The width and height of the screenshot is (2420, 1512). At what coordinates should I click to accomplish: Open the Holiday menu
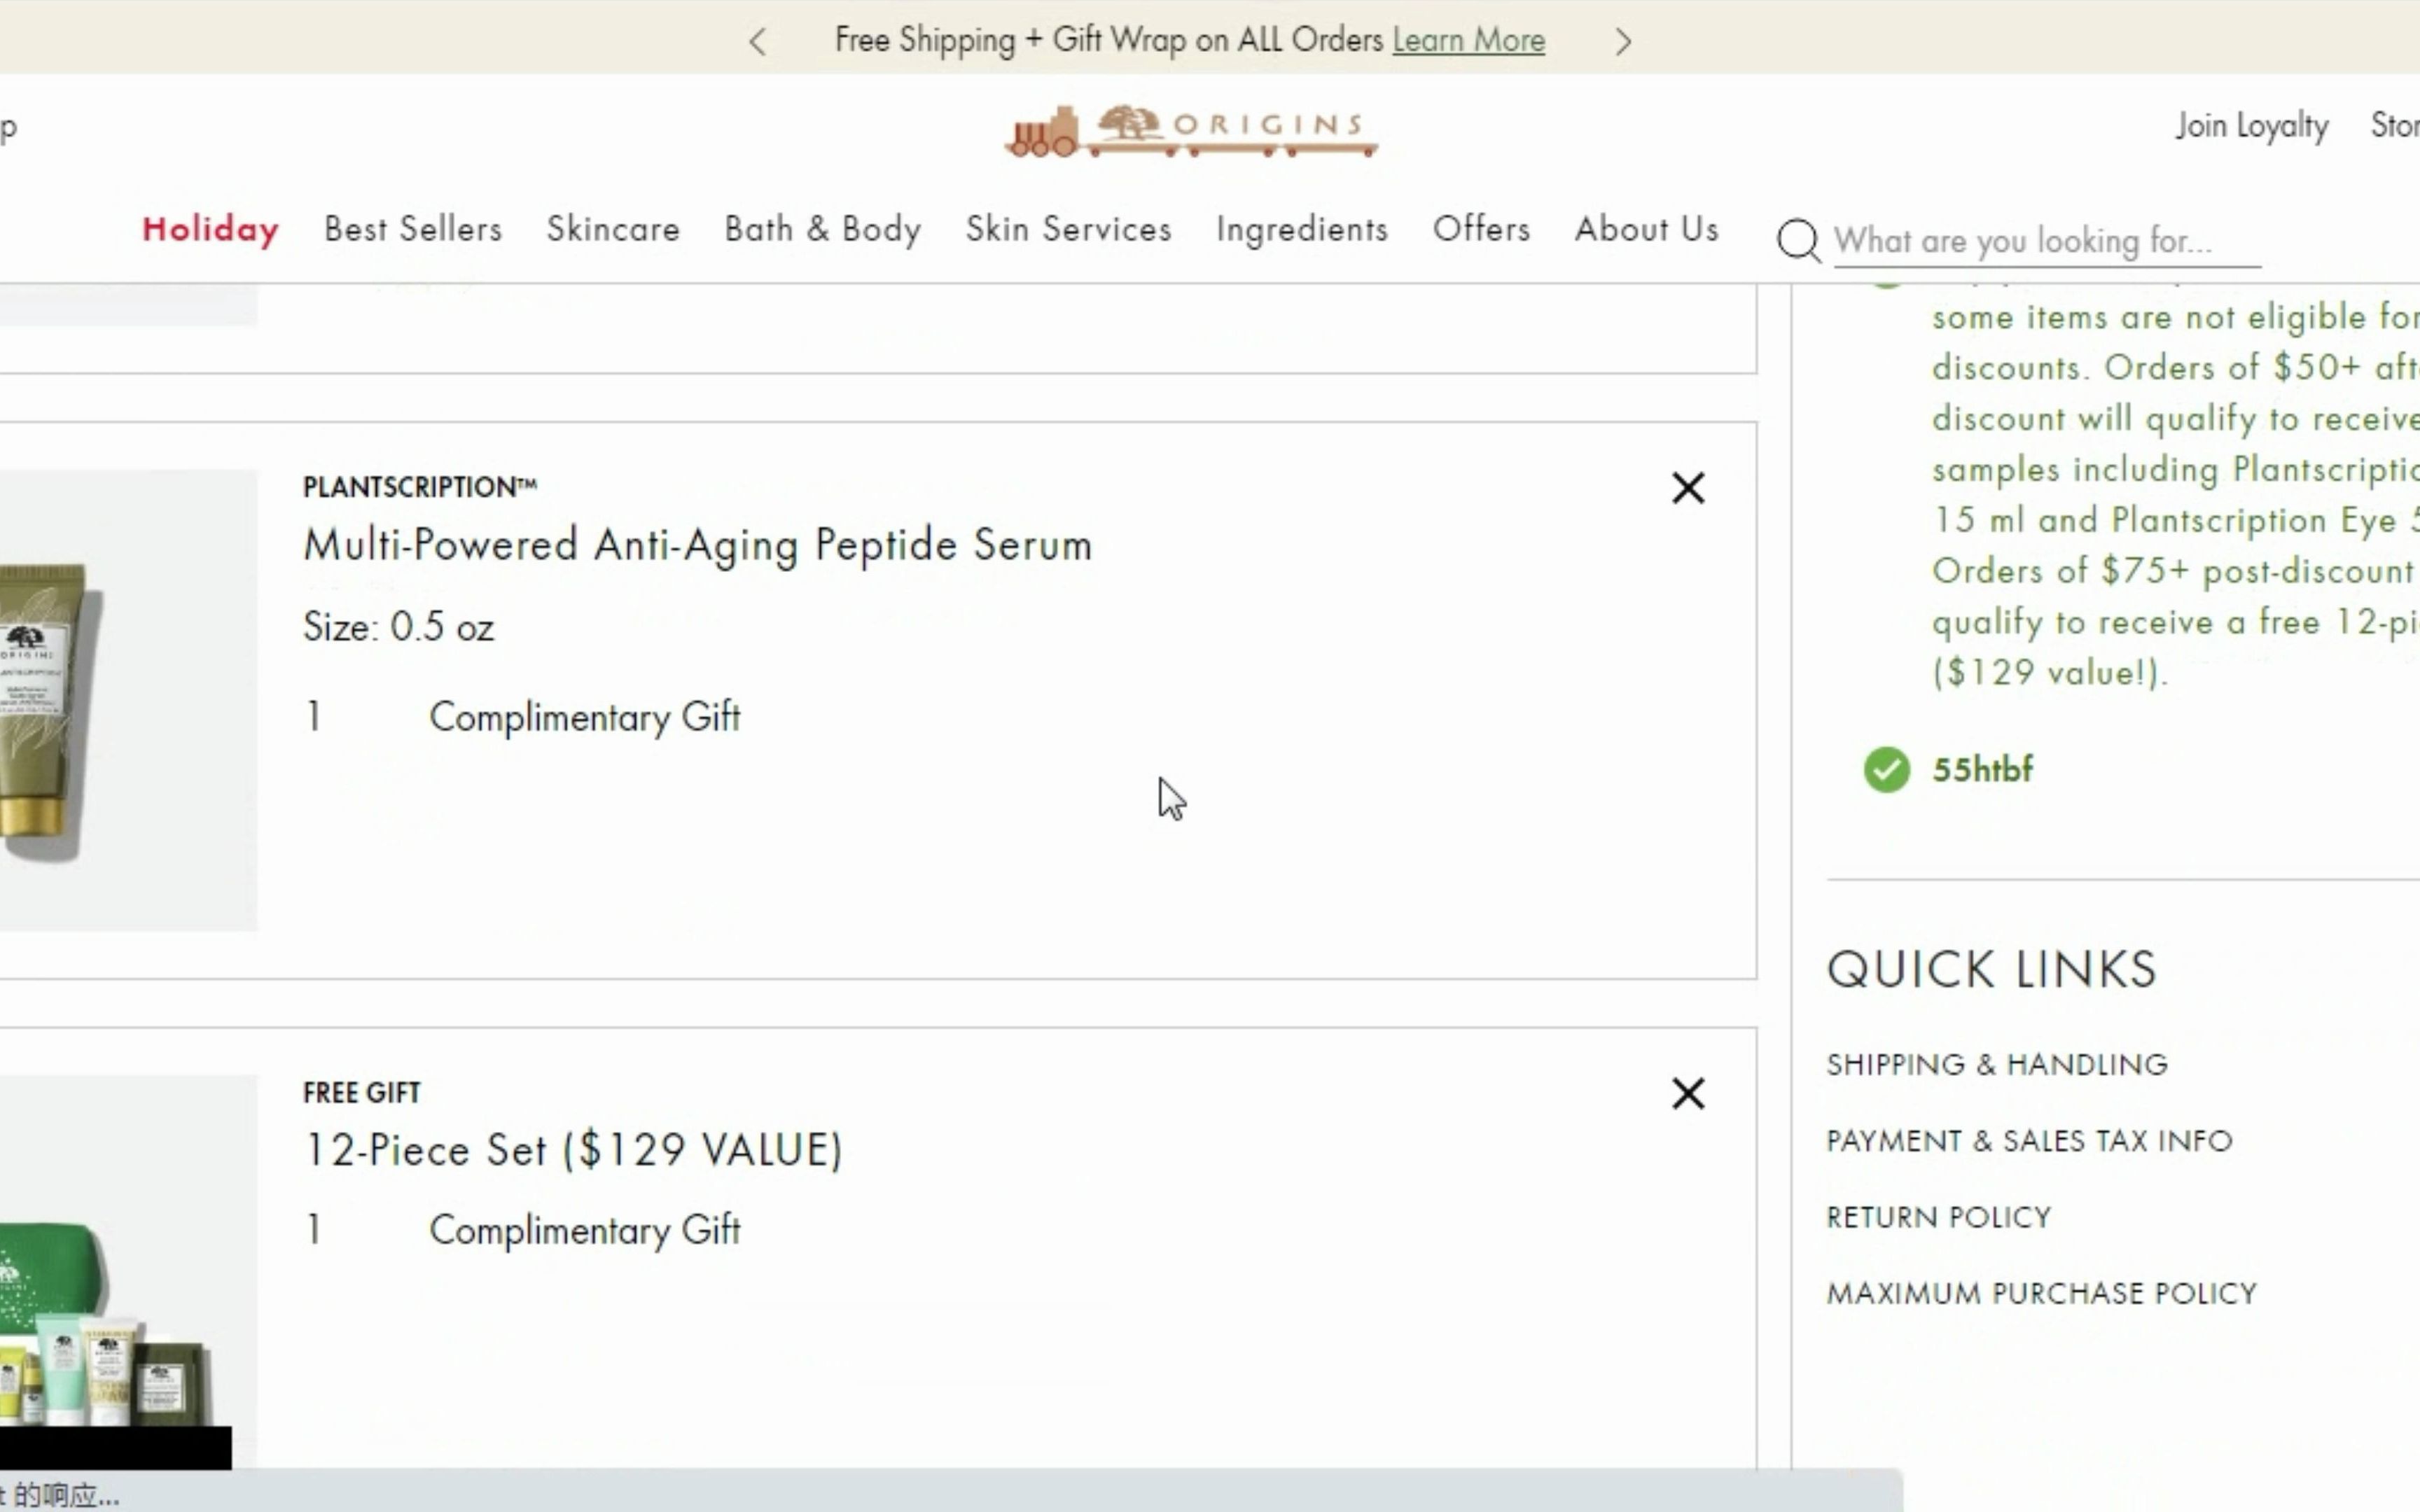click(210, 229)
